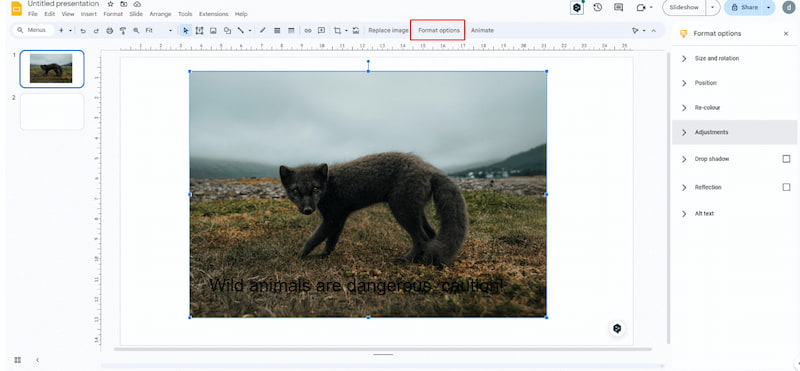Star the Untitled presentation
The image size is (800, 371).
tap(111, 4)
